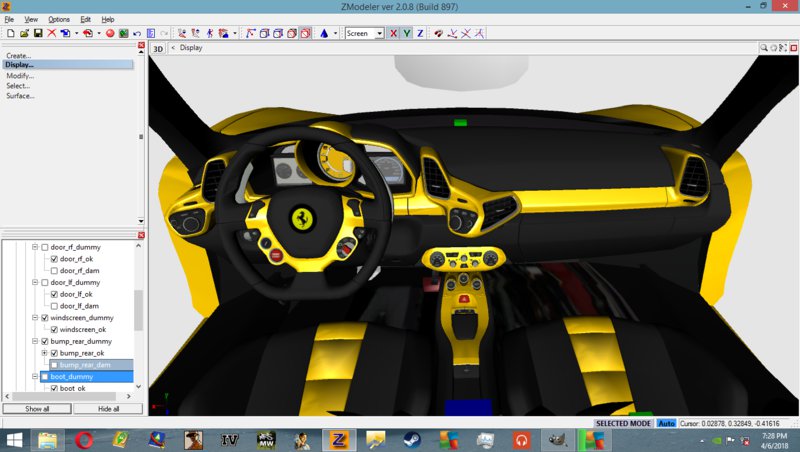
Task: Toggle the Vertices level selection icon
Action: click(251, 33)
